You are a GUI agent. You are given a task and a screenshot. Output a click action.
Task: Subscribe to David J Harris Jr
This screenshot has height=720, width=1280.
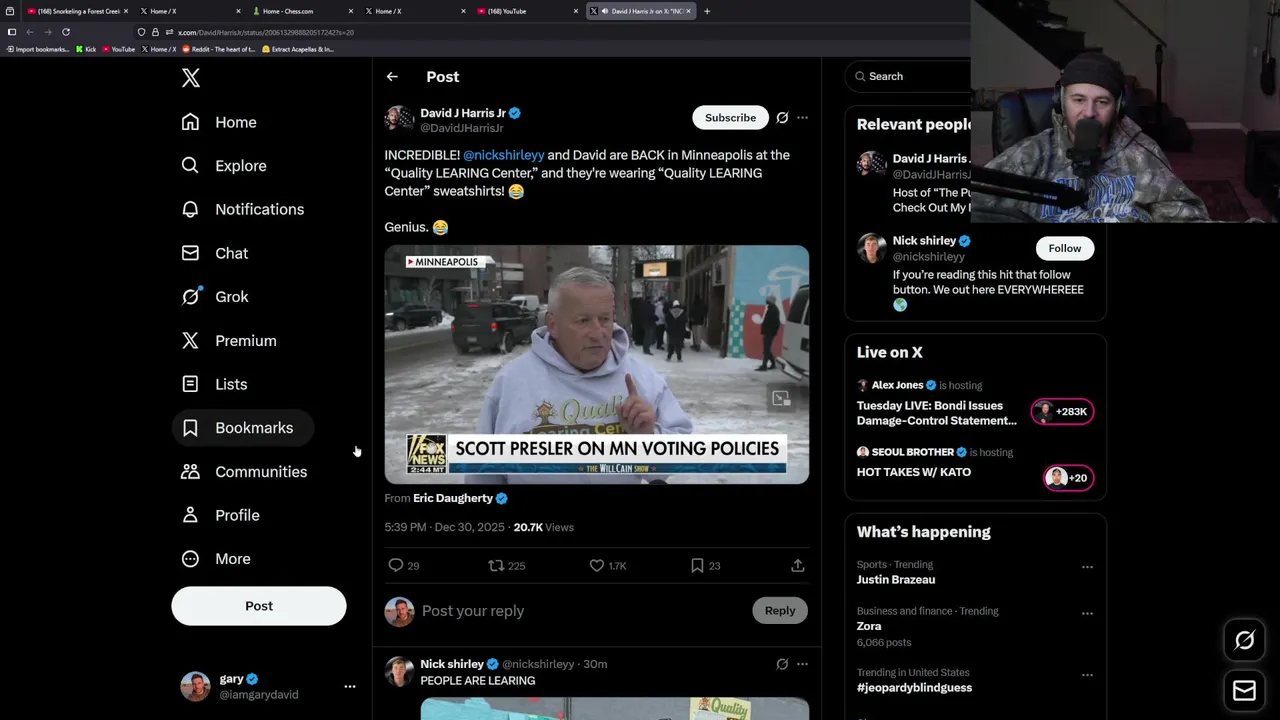point(730,118)
